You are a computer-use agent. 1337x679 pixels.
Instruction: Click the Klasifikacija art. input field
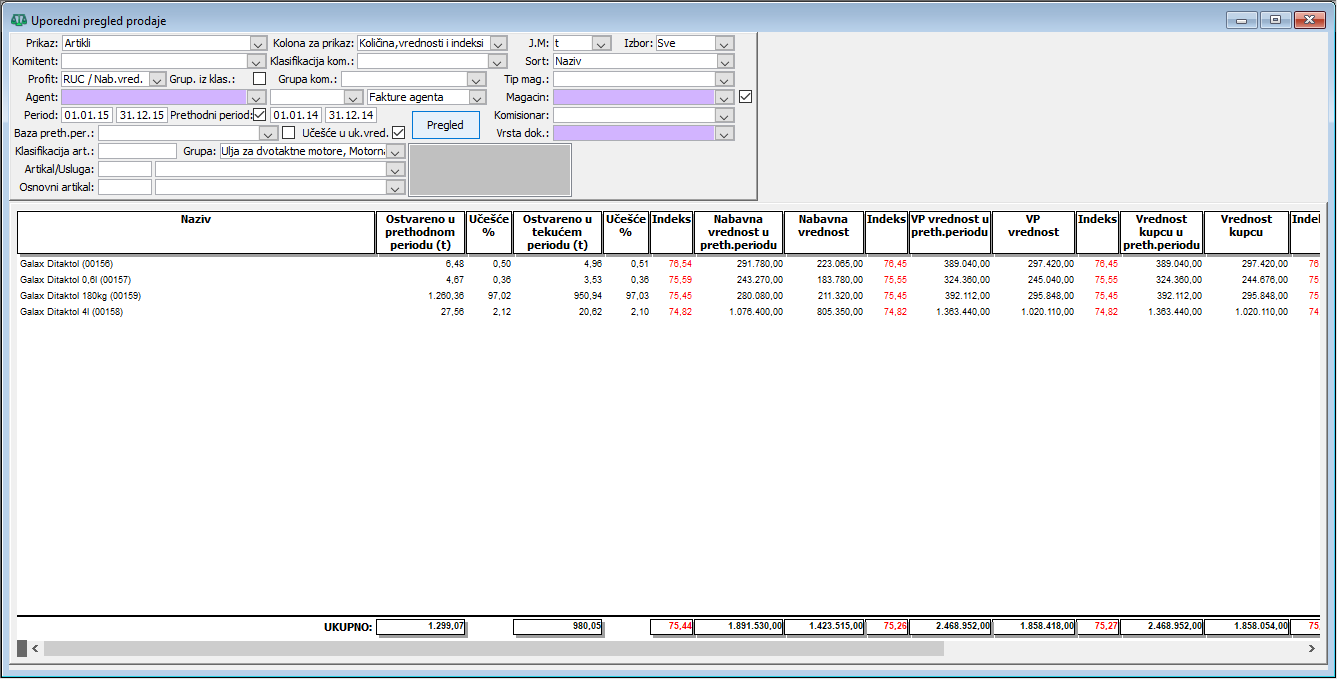[138, 151]
